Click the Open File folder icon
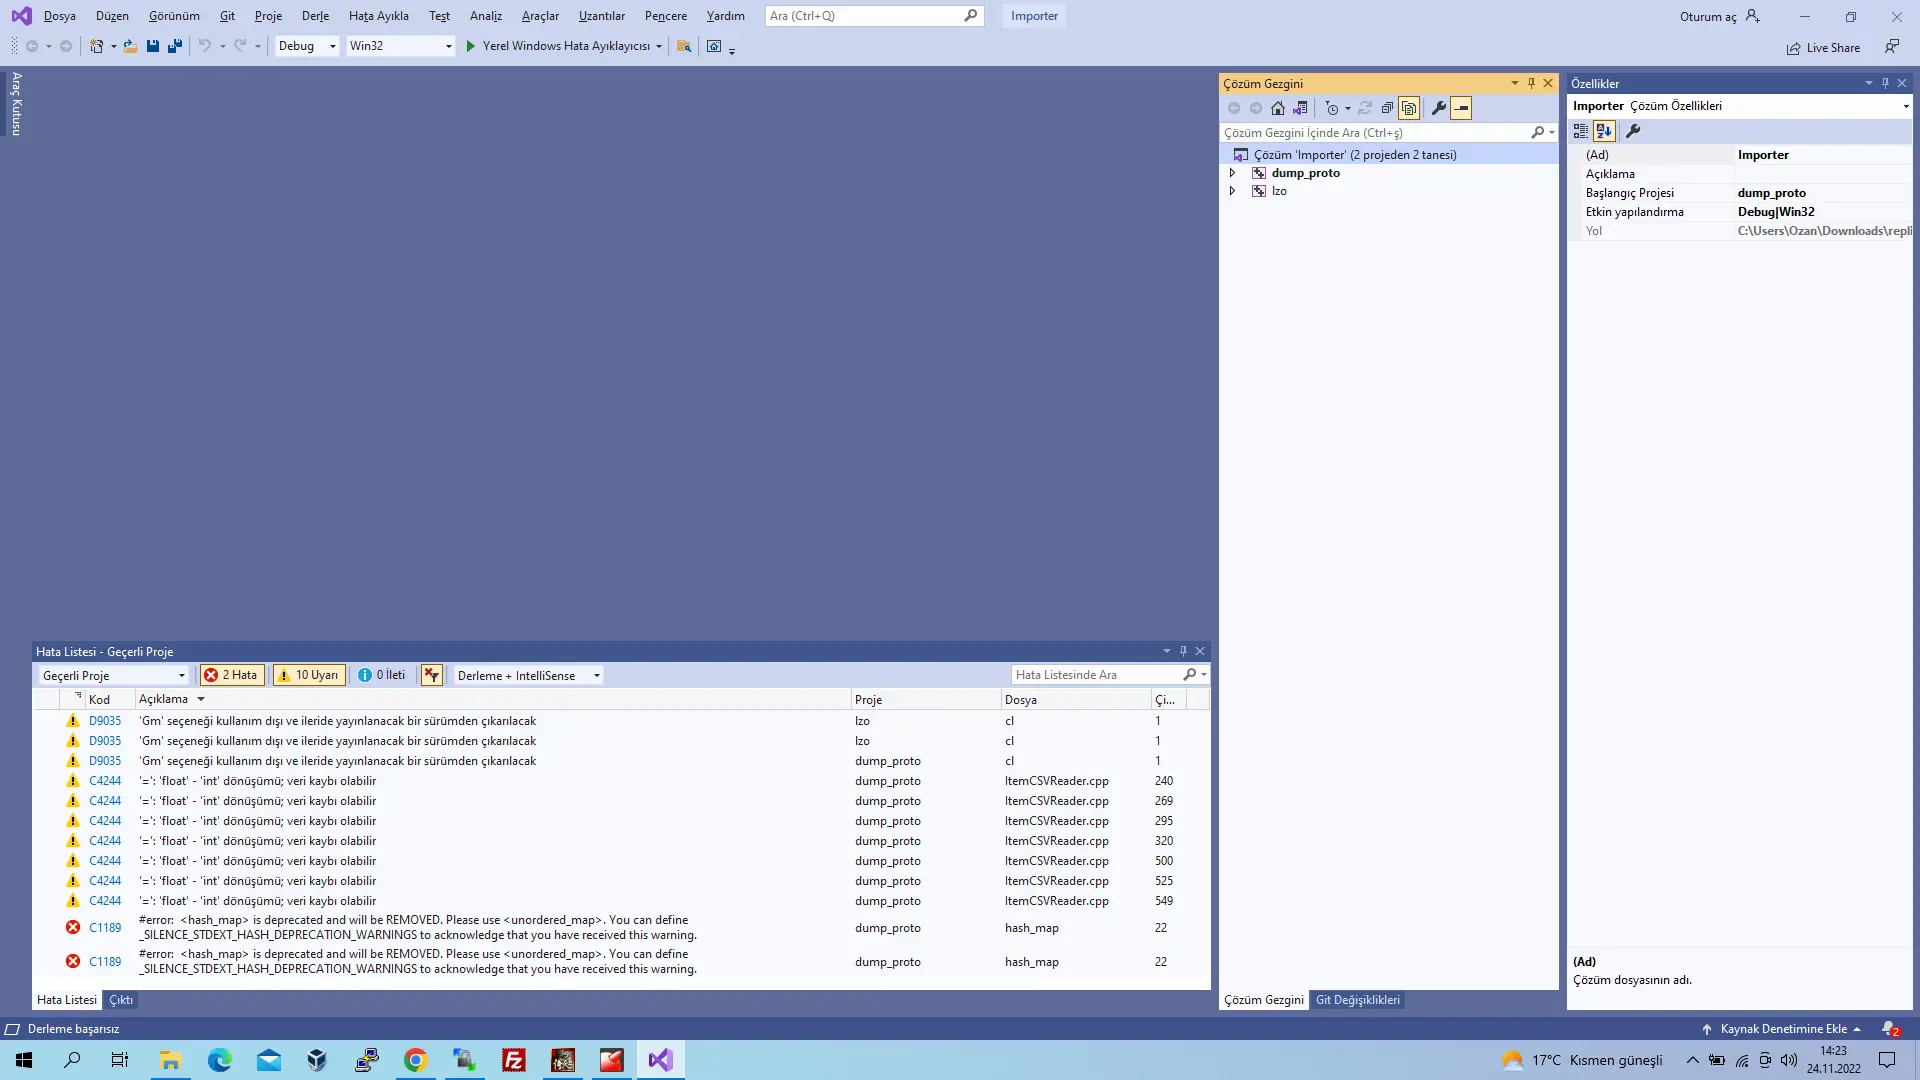This screenshot has width=1920, height=1080. tap(130, 46)
